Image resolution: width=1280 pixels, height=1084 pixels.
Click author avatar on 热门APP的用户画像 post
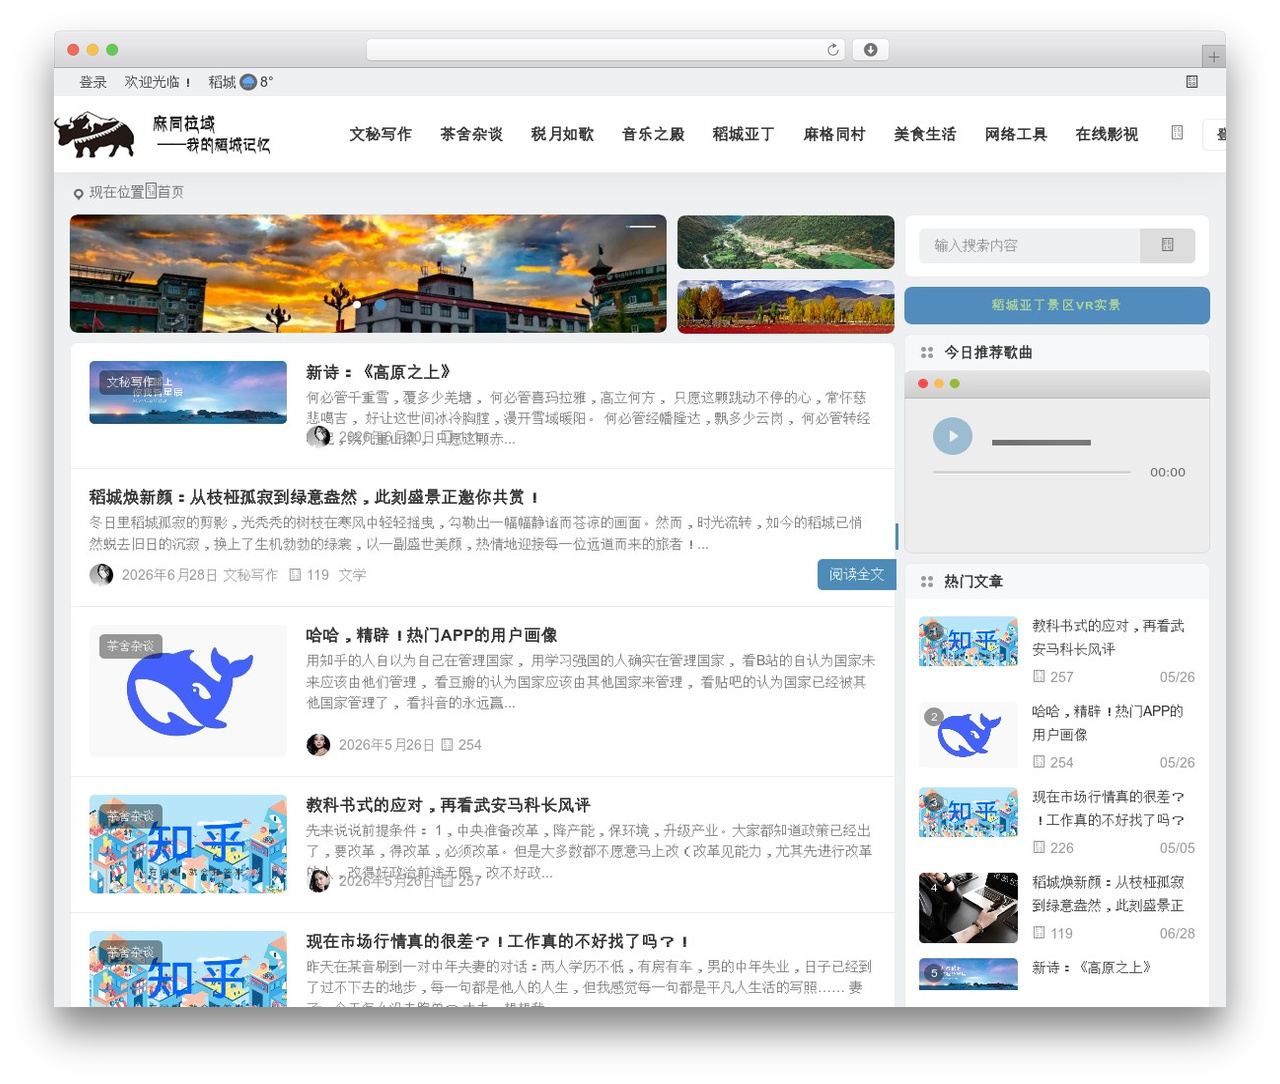(318, 744)
